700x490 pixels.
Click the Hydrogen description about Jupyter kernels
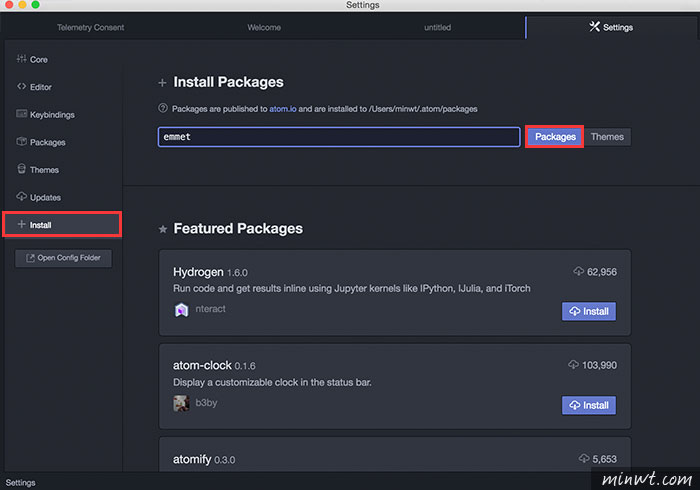click(x=352, y=289)
